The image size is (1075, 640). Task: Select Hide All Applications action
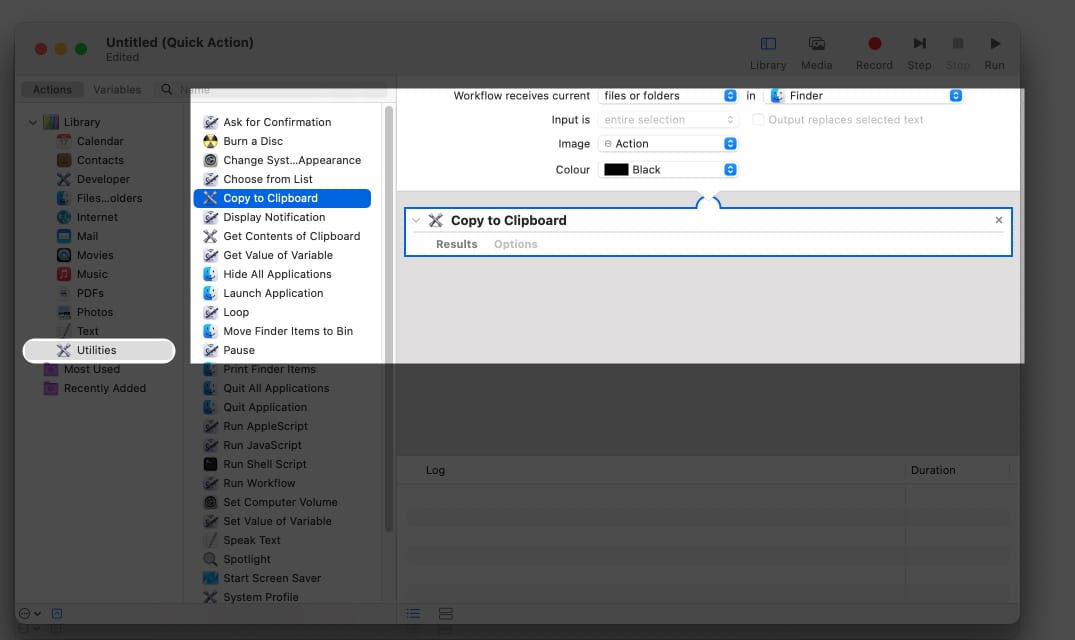(277, 274)
